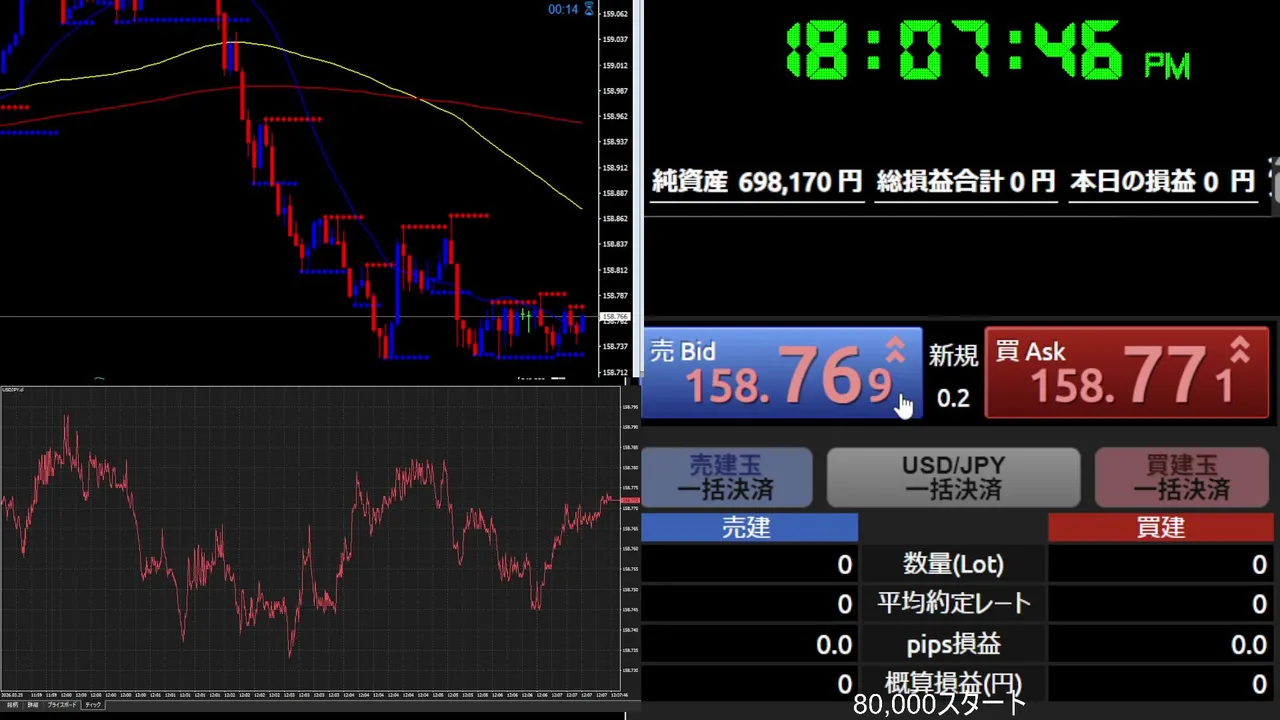Image resolution: width=1280 pixels, height=720 pixels.
Task: Open the 銘柄 tab below the tick chart
Action: click(12, 705)
